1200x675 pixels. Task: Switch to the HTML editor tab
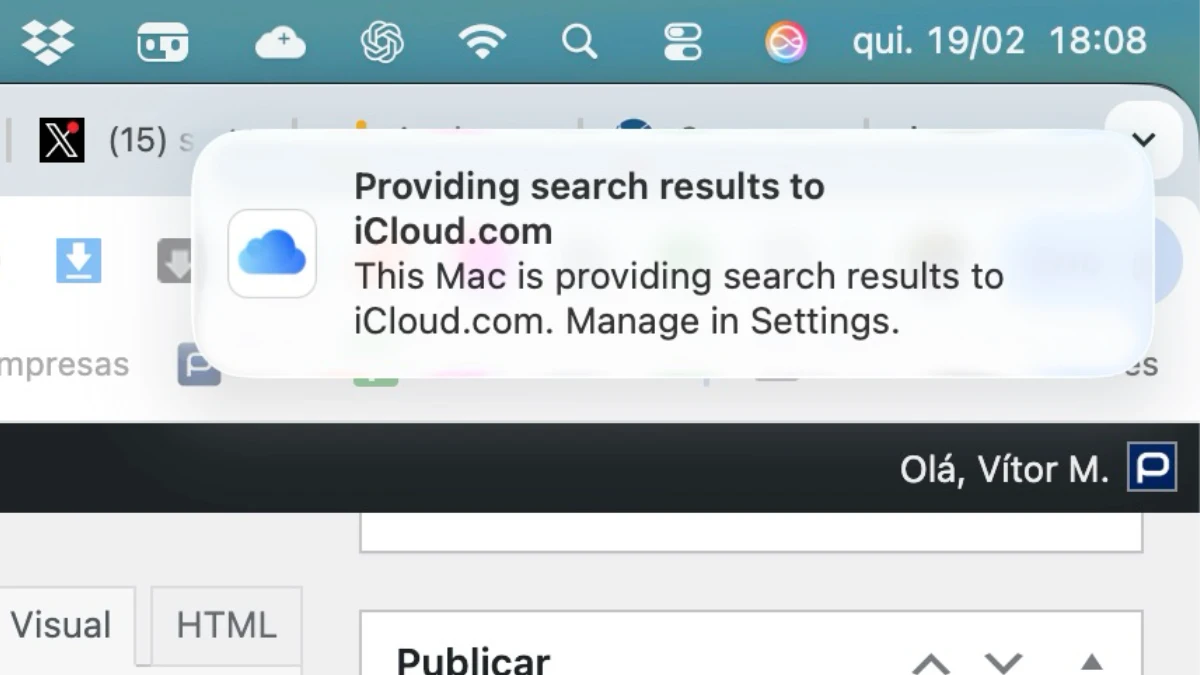pyautogui.click(x=226, y=626)
